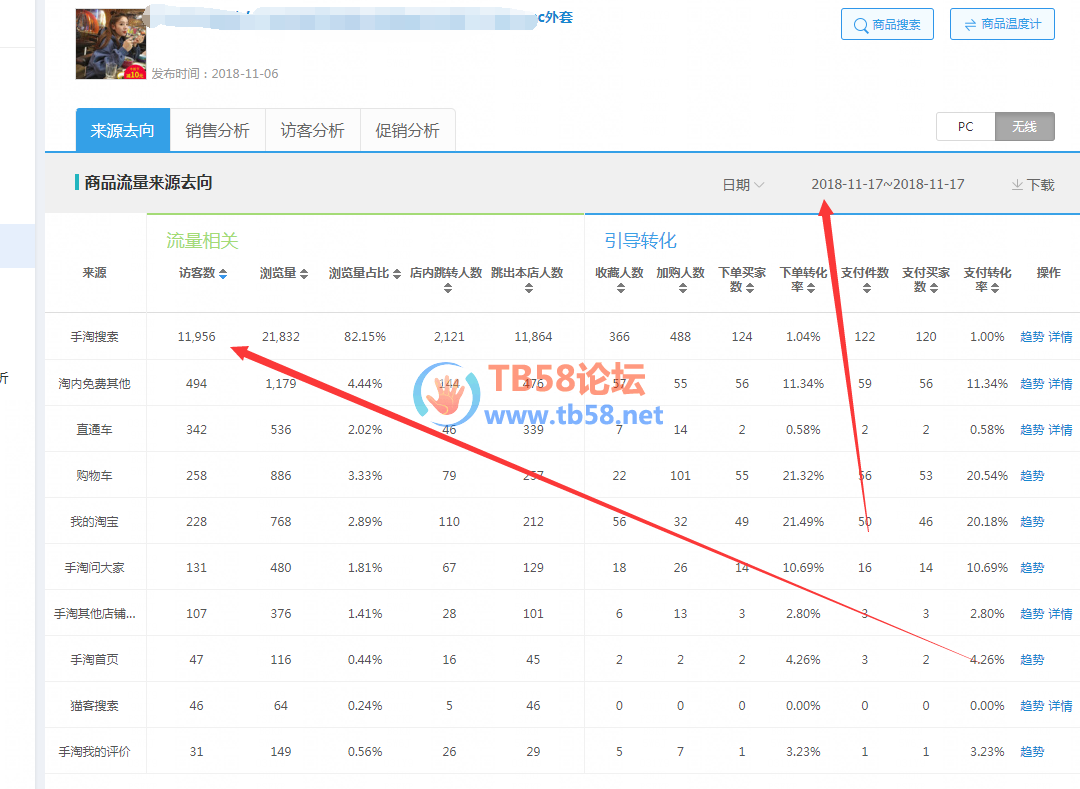Viewport: 1080px width, 789px height.
Task: Click source name 直通车
Action: pos(94,430)
